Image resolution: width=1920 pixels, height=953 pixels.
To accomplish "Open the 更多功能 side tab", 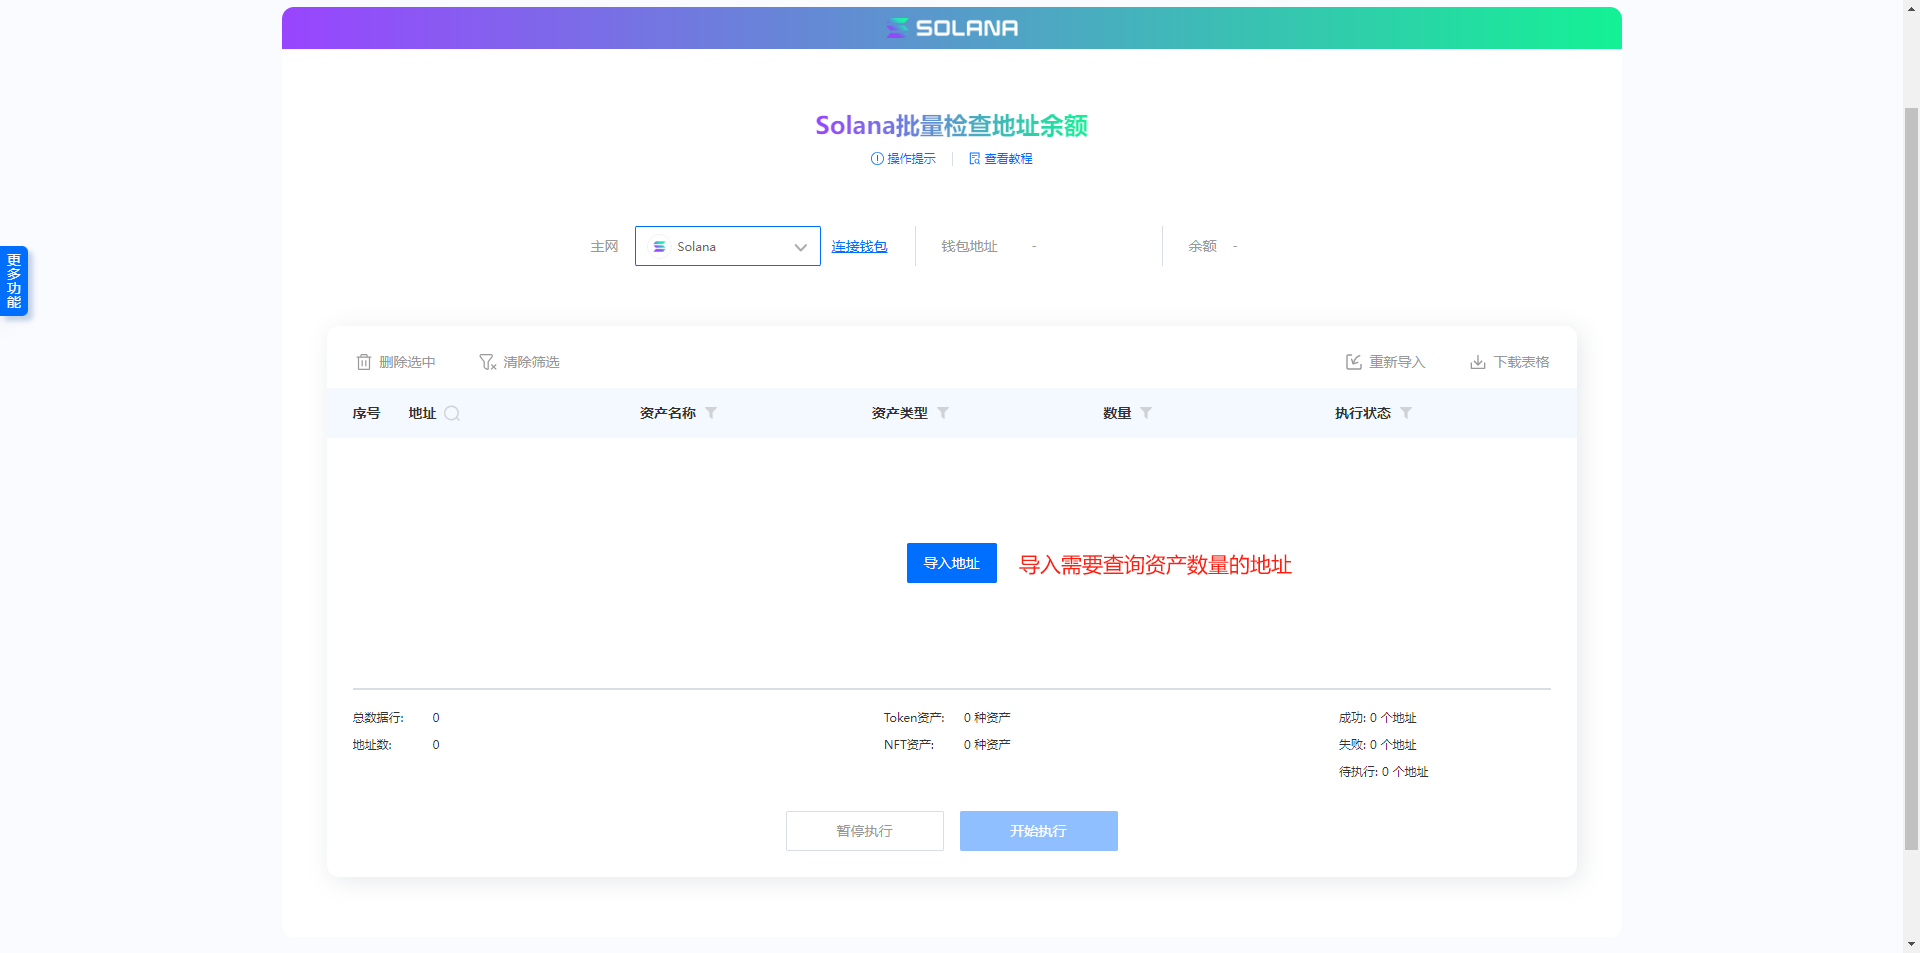I will coord(14,281).
